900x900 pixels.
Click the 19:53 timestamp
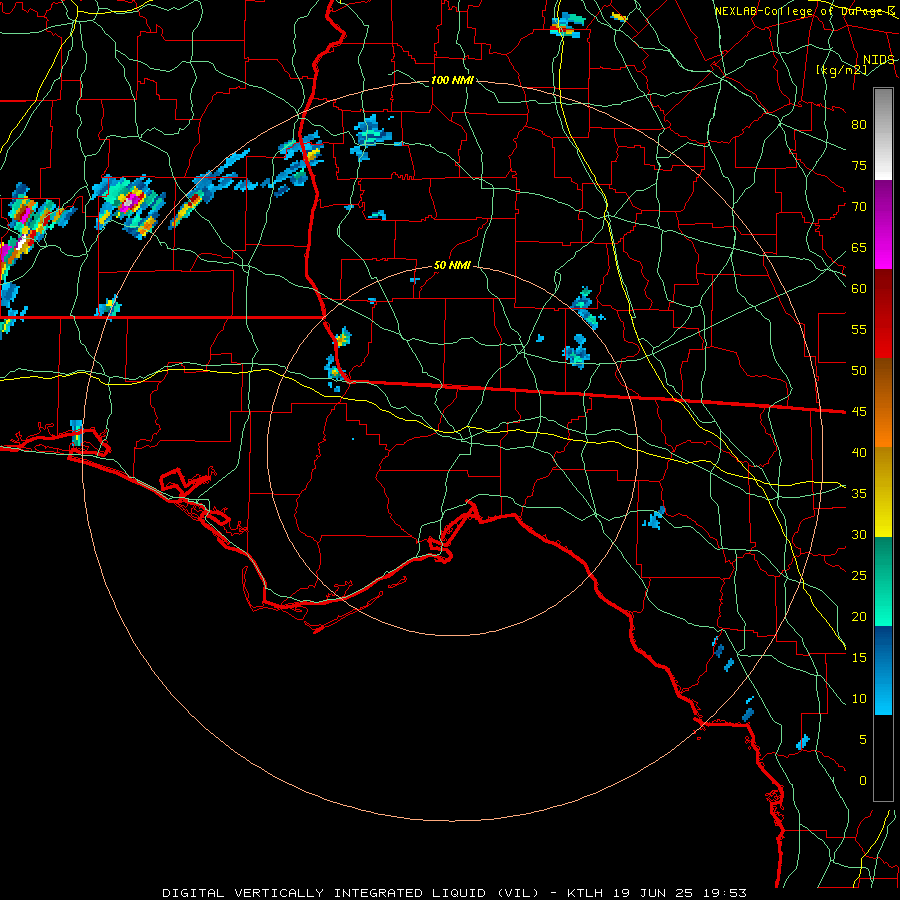[727, 893]
